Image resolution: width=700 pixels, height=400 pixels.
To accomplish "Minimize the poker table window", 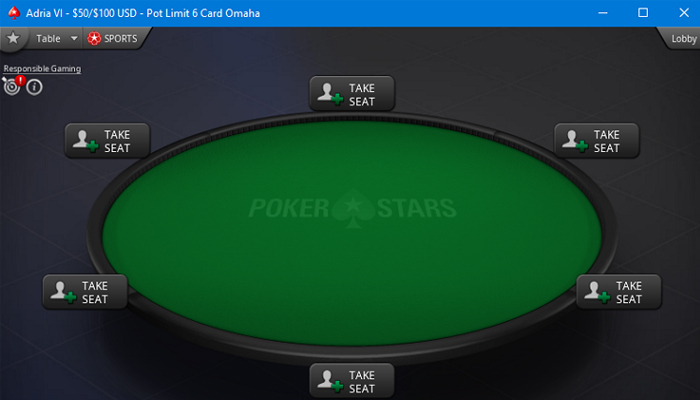I will [x=603, y=13].
